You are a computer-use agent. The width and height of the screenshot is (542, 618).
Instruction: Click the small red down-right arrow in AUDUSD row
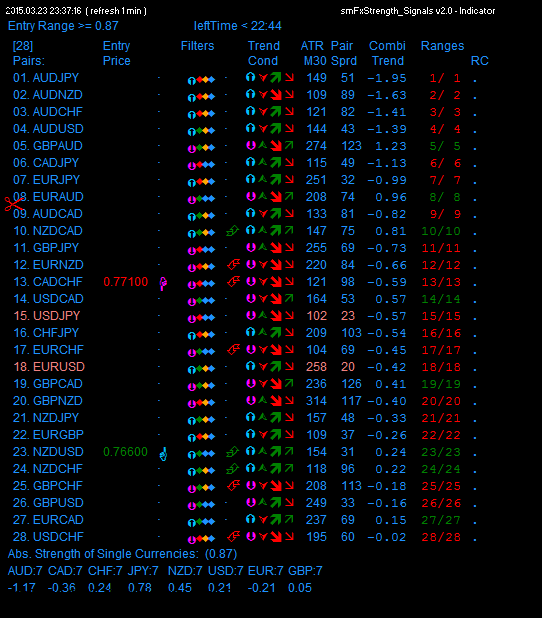pos(289,128)
